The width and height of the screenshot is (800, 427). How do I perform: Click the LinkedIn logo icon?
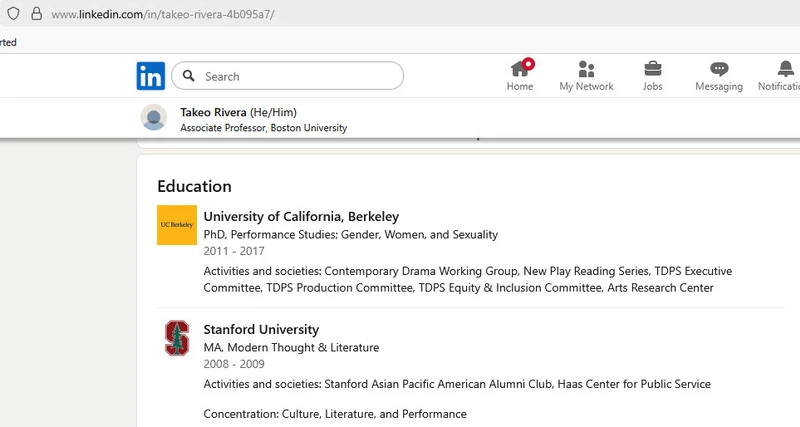coord(151,76)
